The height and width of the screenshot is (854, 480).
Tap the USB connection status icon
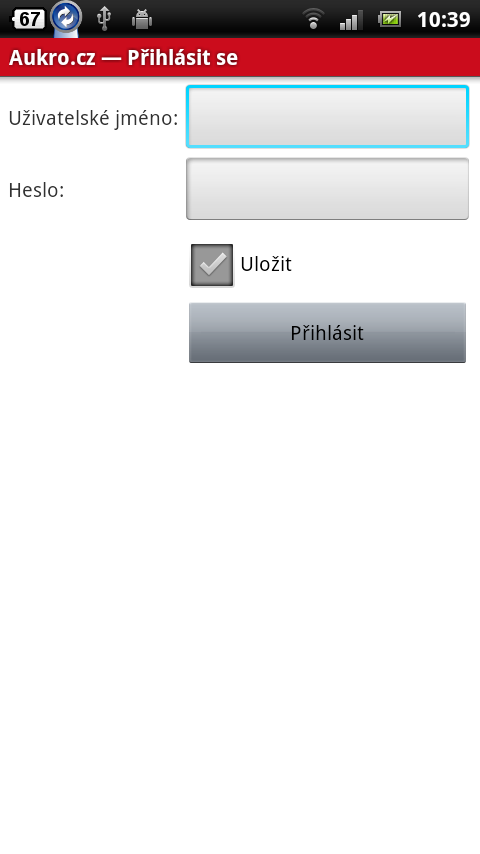tap(104, 19)
